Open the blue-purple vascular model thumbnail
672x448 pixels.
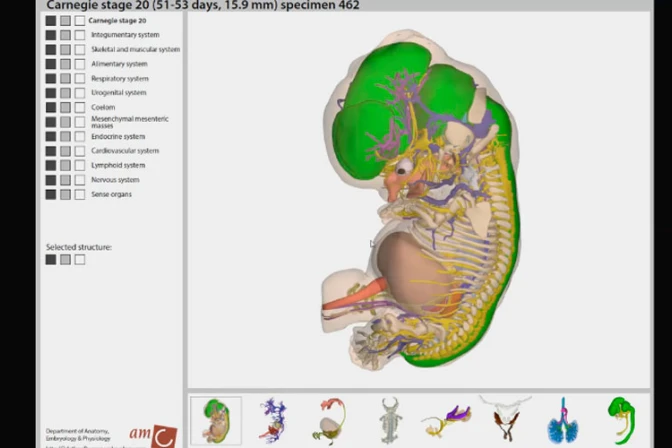[272, 420]
